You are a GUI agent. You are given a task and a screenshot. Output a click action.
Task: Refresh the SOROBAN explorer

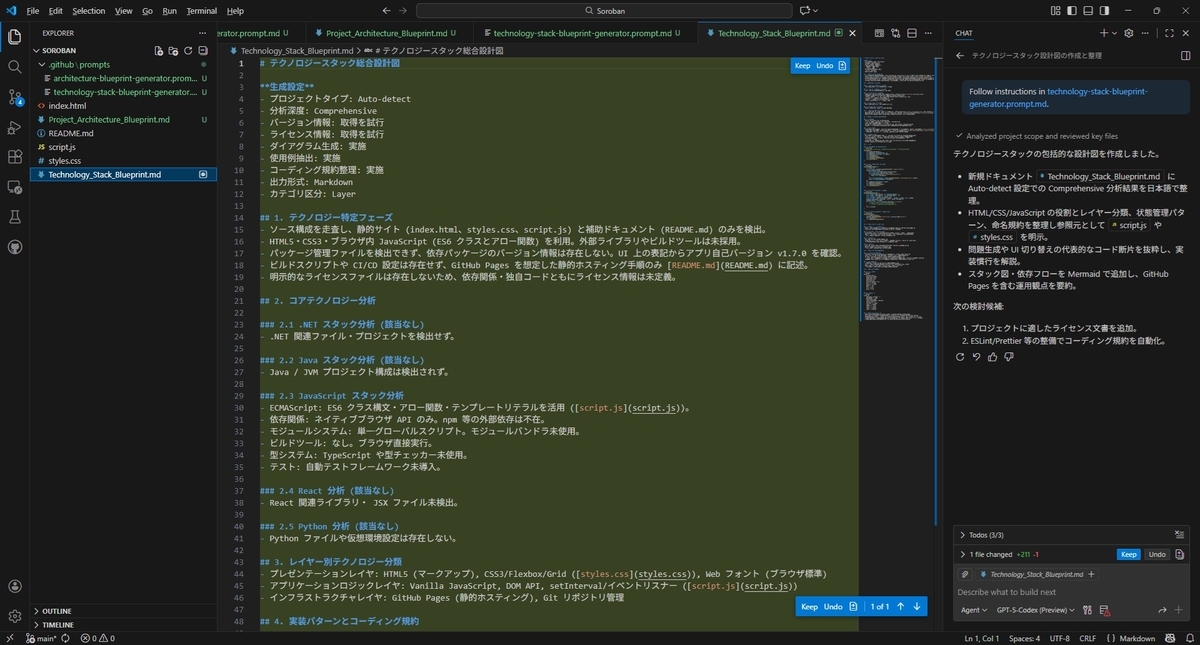(188, 50)
